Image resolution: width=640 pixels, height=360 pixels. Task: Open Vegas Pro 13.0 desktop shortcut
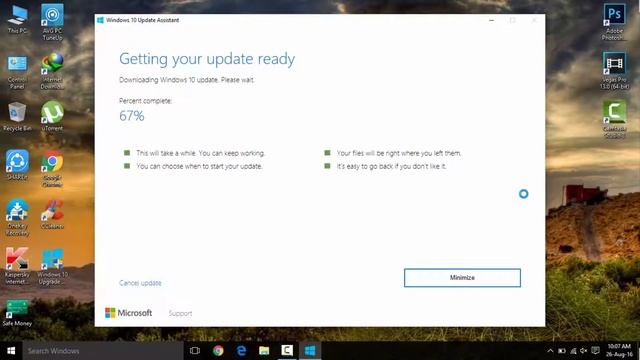tap(614, 70)
